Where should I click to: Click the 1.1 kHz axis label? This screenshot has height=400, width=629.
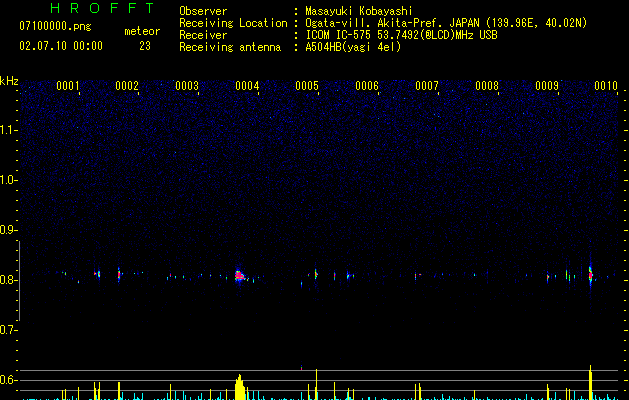[x=9, y=130]
